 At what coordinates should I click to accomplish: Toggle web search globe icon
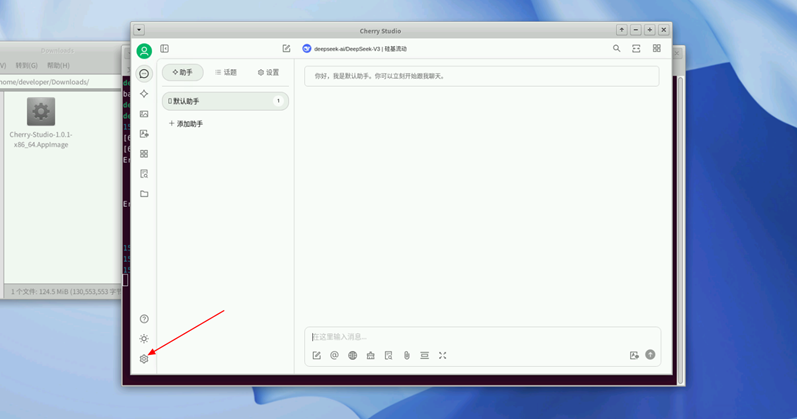[x=352, y=355]
